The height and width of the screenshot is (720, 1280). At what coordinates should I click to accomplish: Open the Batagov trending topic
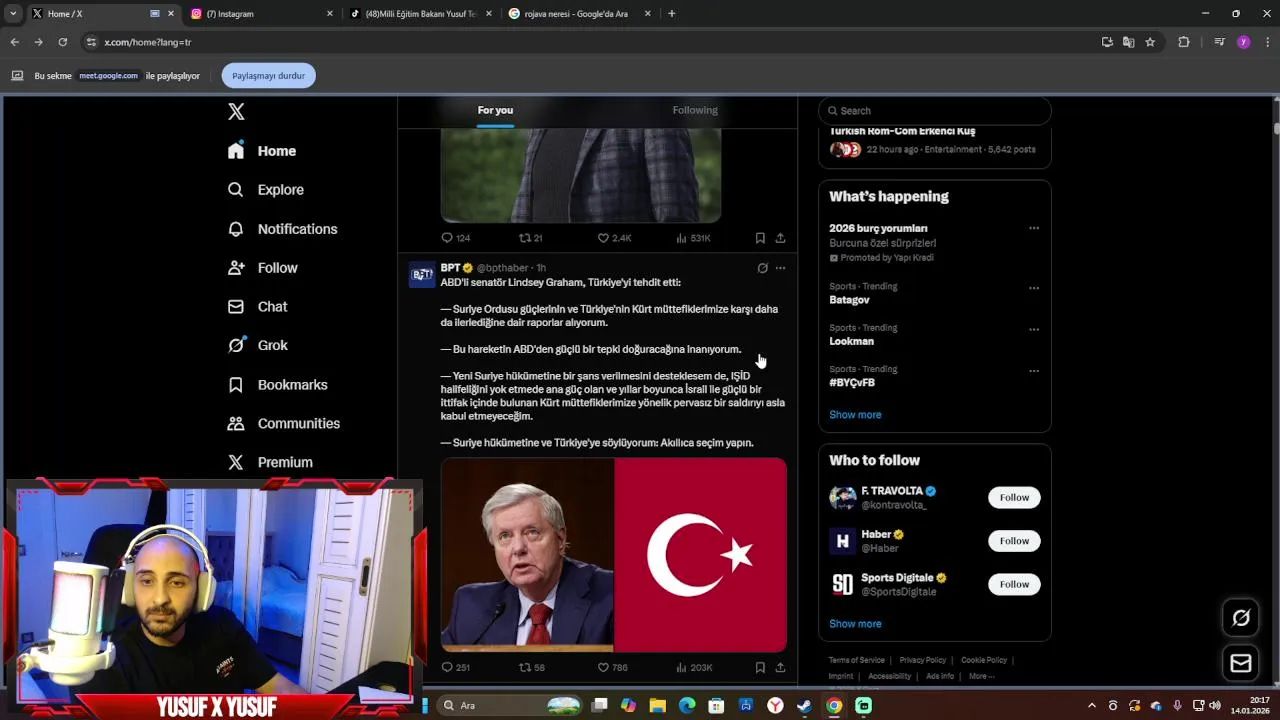click(x=849, y=300)
